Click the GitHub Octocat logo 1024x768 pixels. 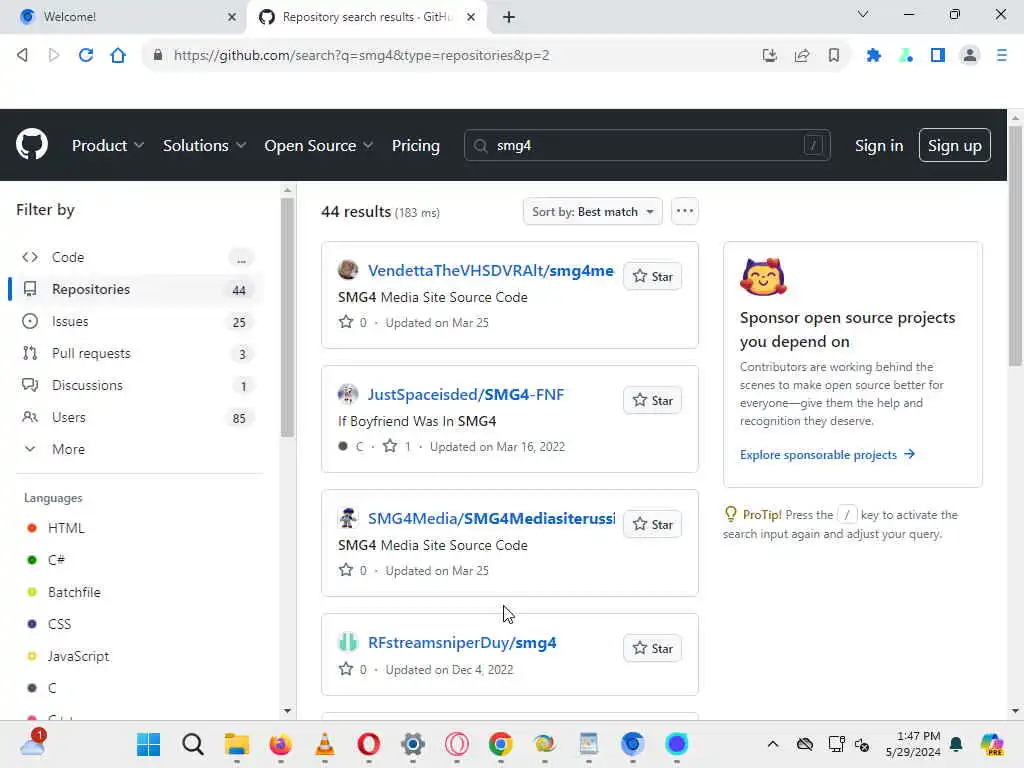coord(31,145)
